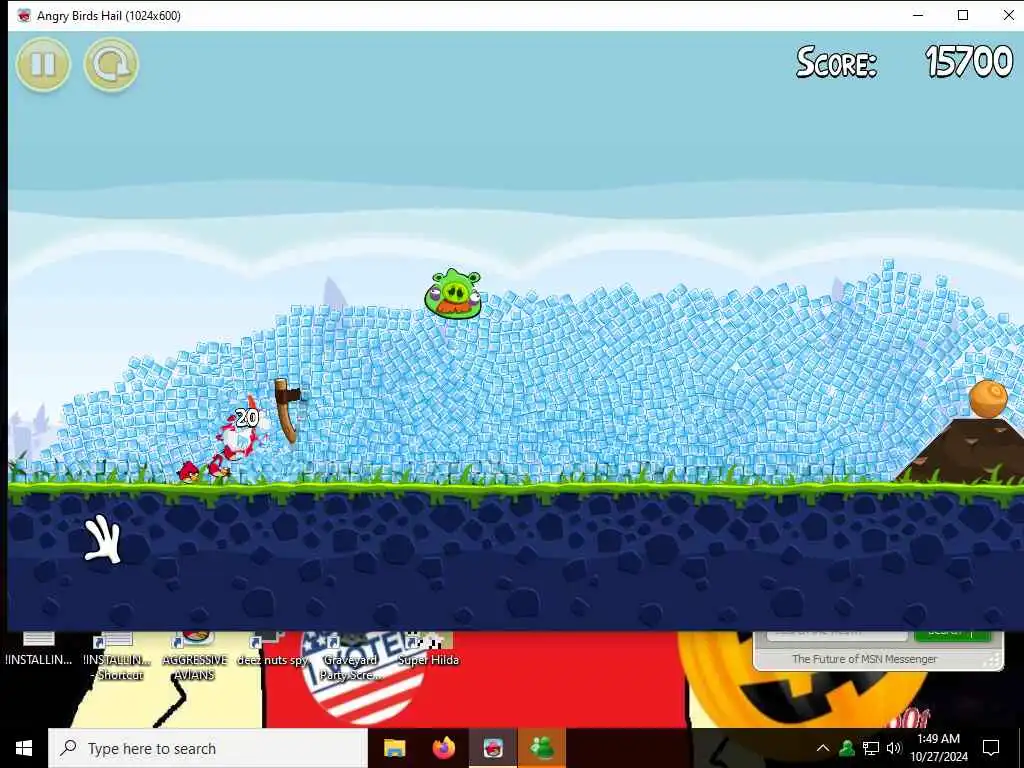Click the red bird on the grass
The height and width of the screenshot is (768, 1024).
(x=189, y=472)
